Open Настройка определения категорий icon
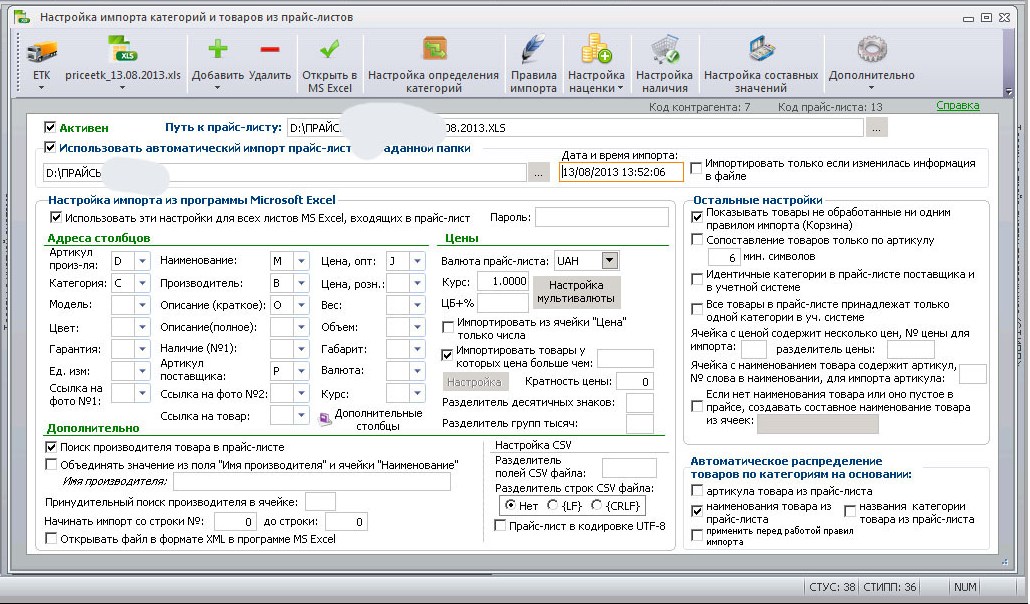This screenshot has width=1030, height=604. tap(434, 49)
